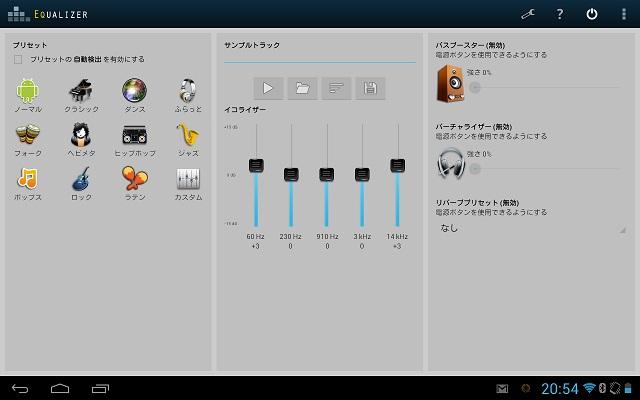Click the 20:54 clock in status bar
This screenshot has width=640, height=400.
click(x=560, y=389)
